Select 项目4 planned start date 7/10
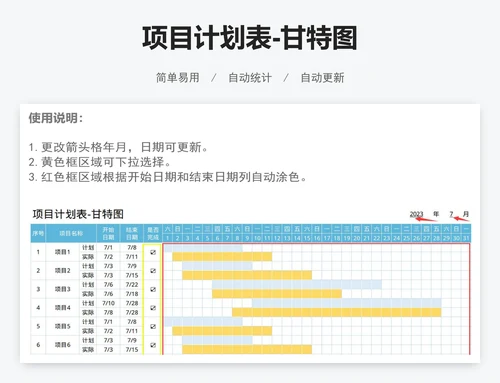Screen dimensions: 500x383 point(108,303)
